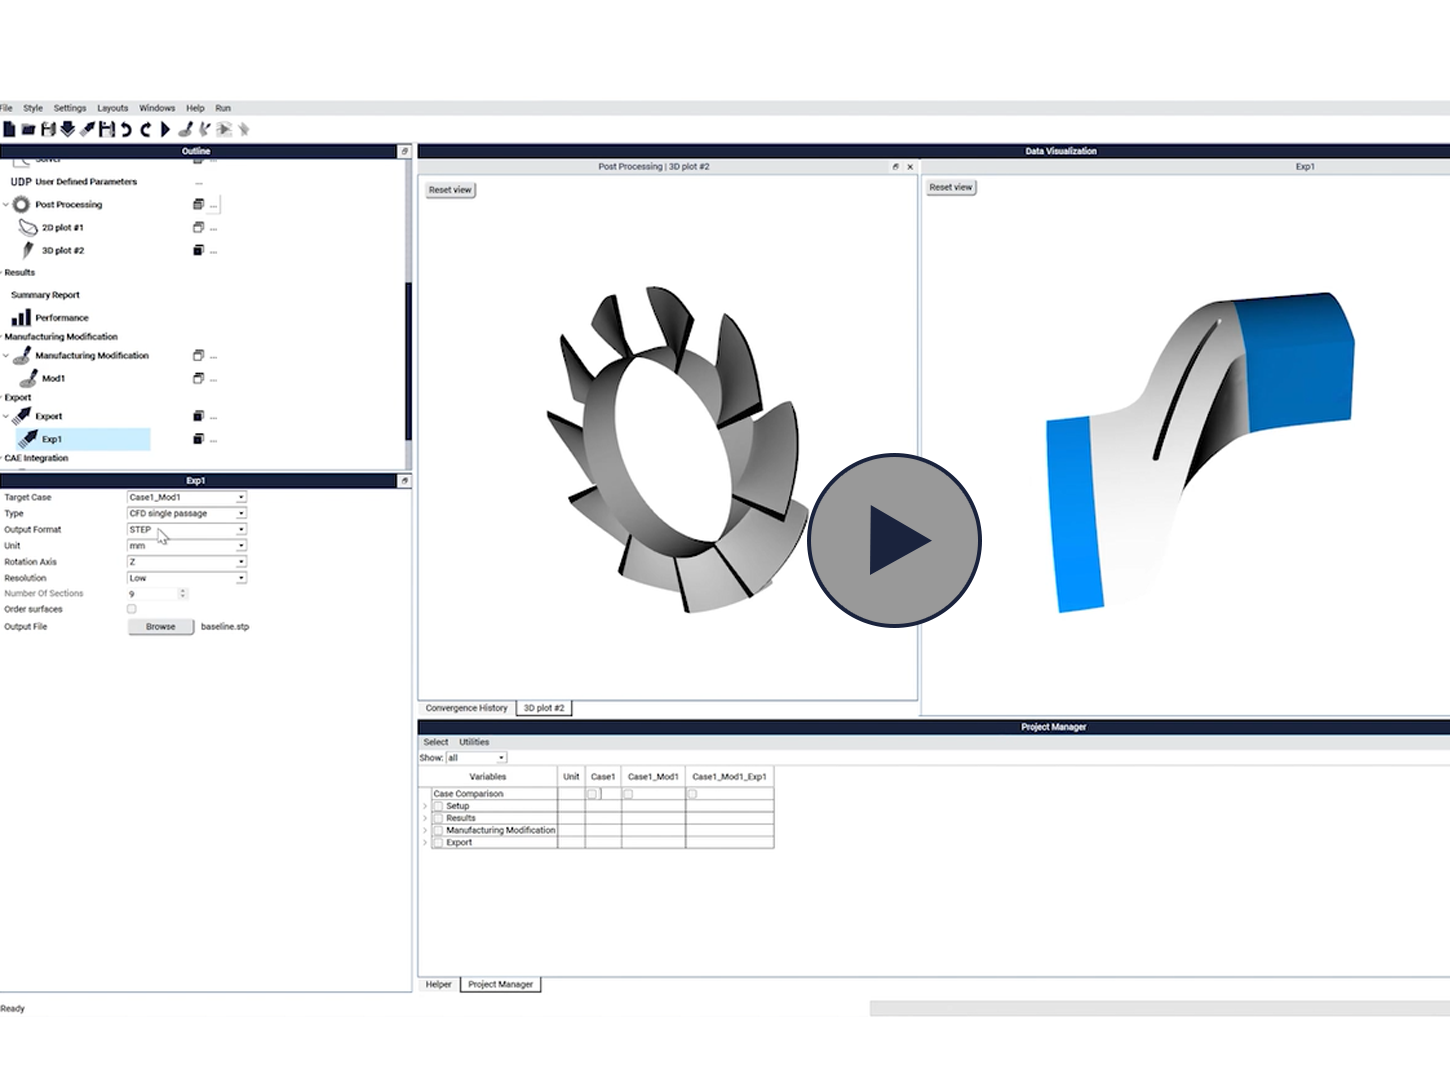Switch to the Convergence History tab

pyautogui.click(x=466, y=708)
